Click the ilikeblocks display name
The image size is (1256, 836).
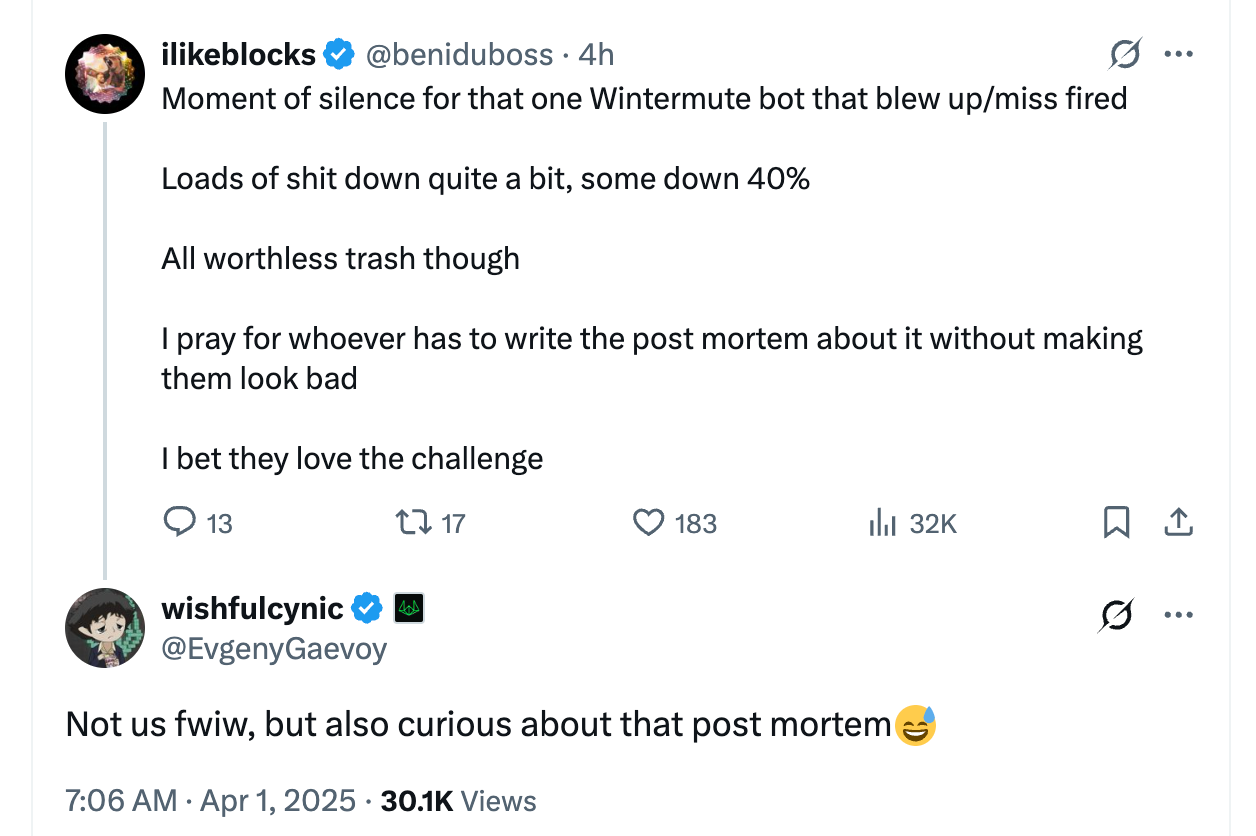(238, 54)
